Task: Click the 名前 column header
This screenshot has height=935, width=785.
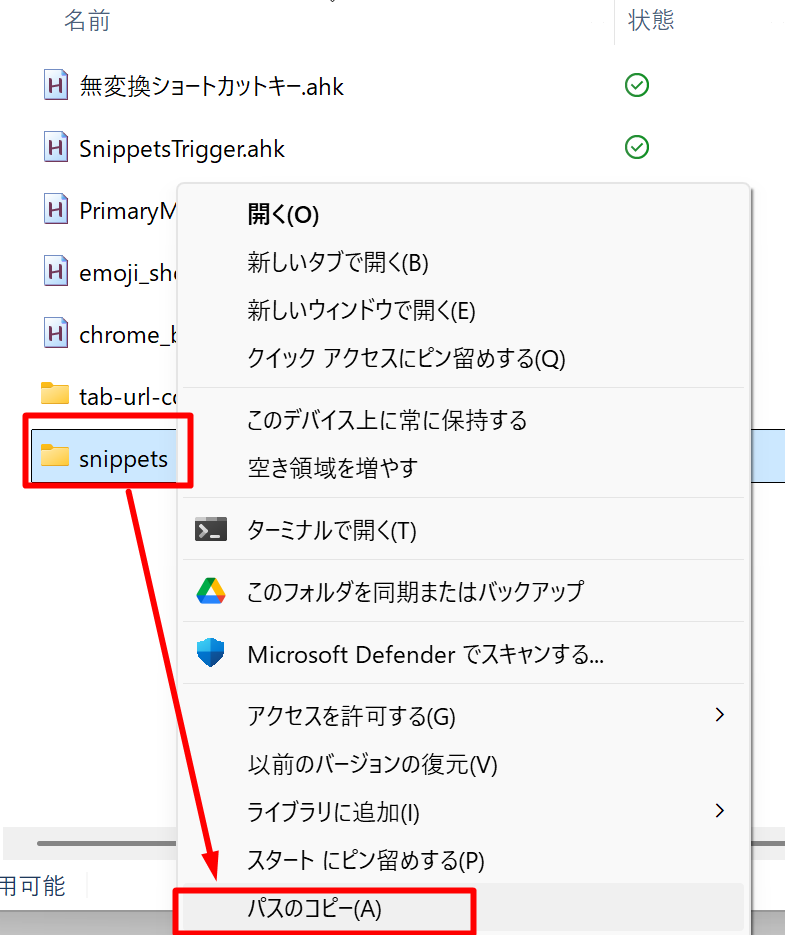Action: coord(87,20)
